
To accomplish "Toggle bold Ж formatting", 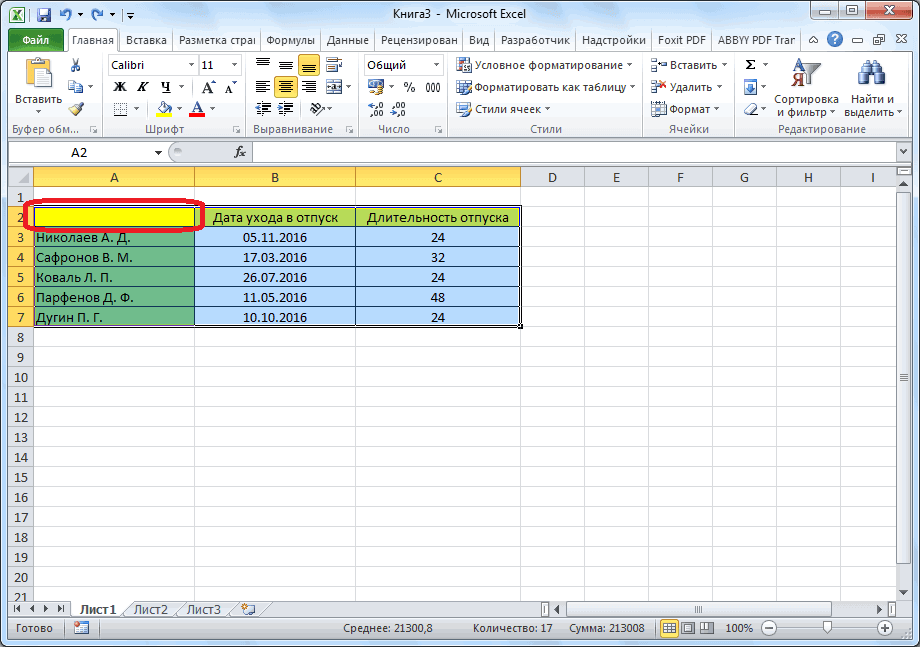I will pos(119,87).
